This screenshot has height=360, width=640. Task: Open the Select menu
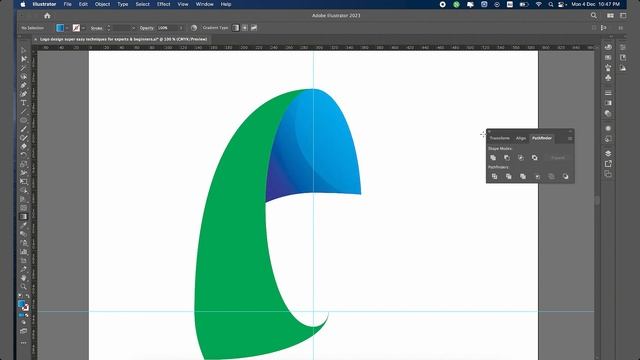142,4
